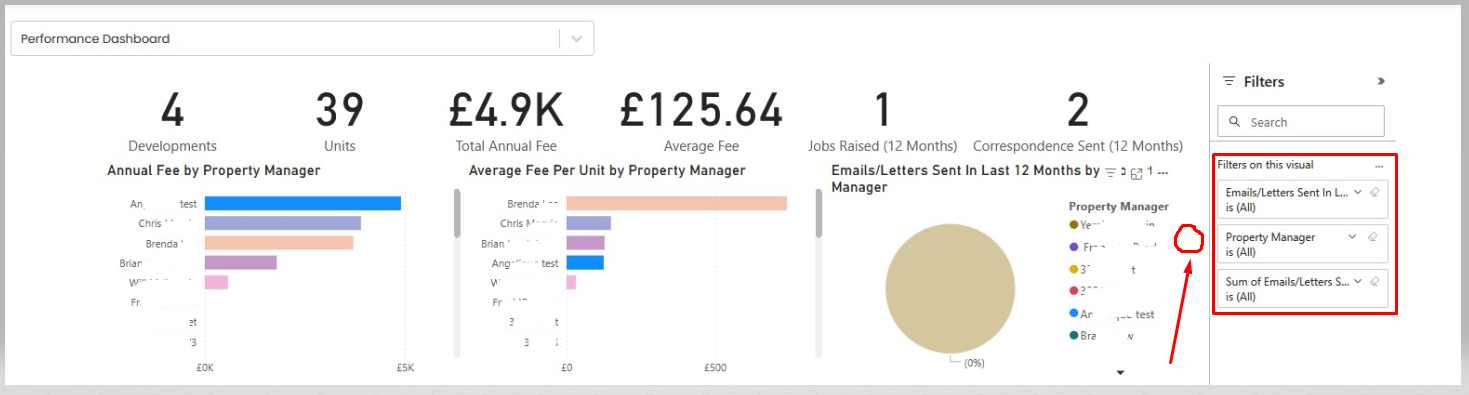Open the Performance Dashboard dropdown
Image resolution: width=1469 pixels, height=395 pixels.
pos(577,39)
